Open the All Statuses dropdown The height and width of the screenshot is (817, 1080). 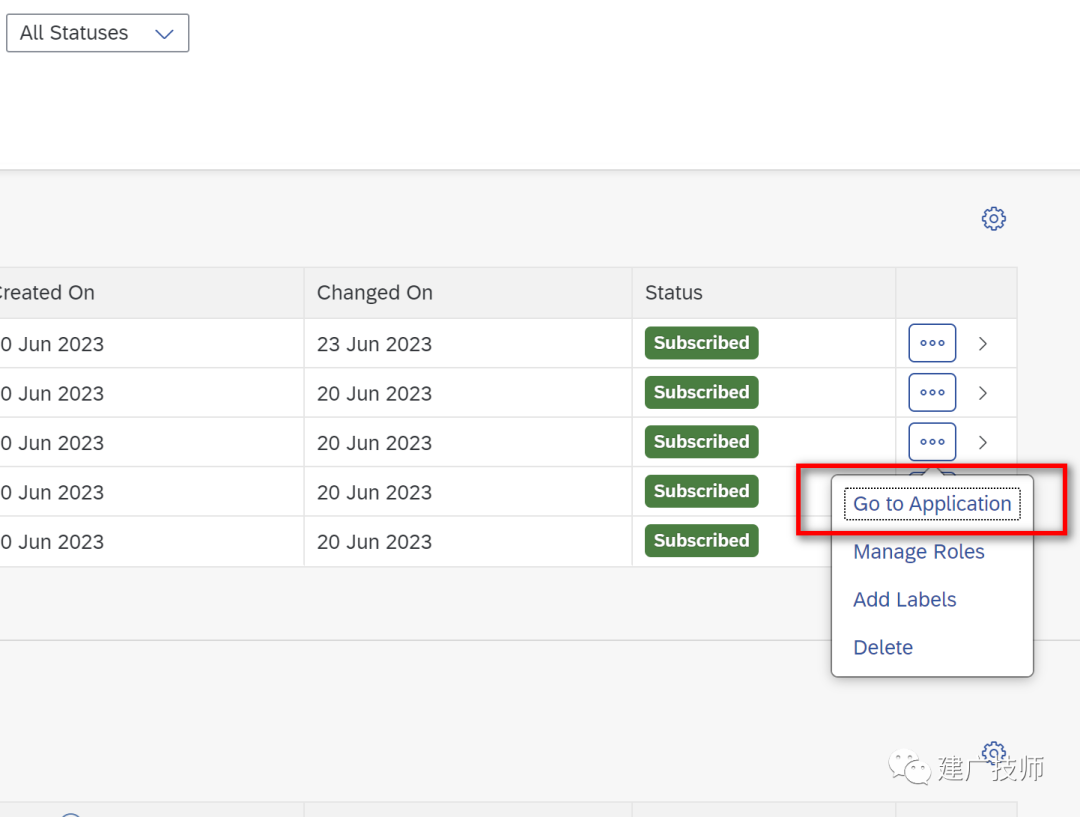pos(97,33)
